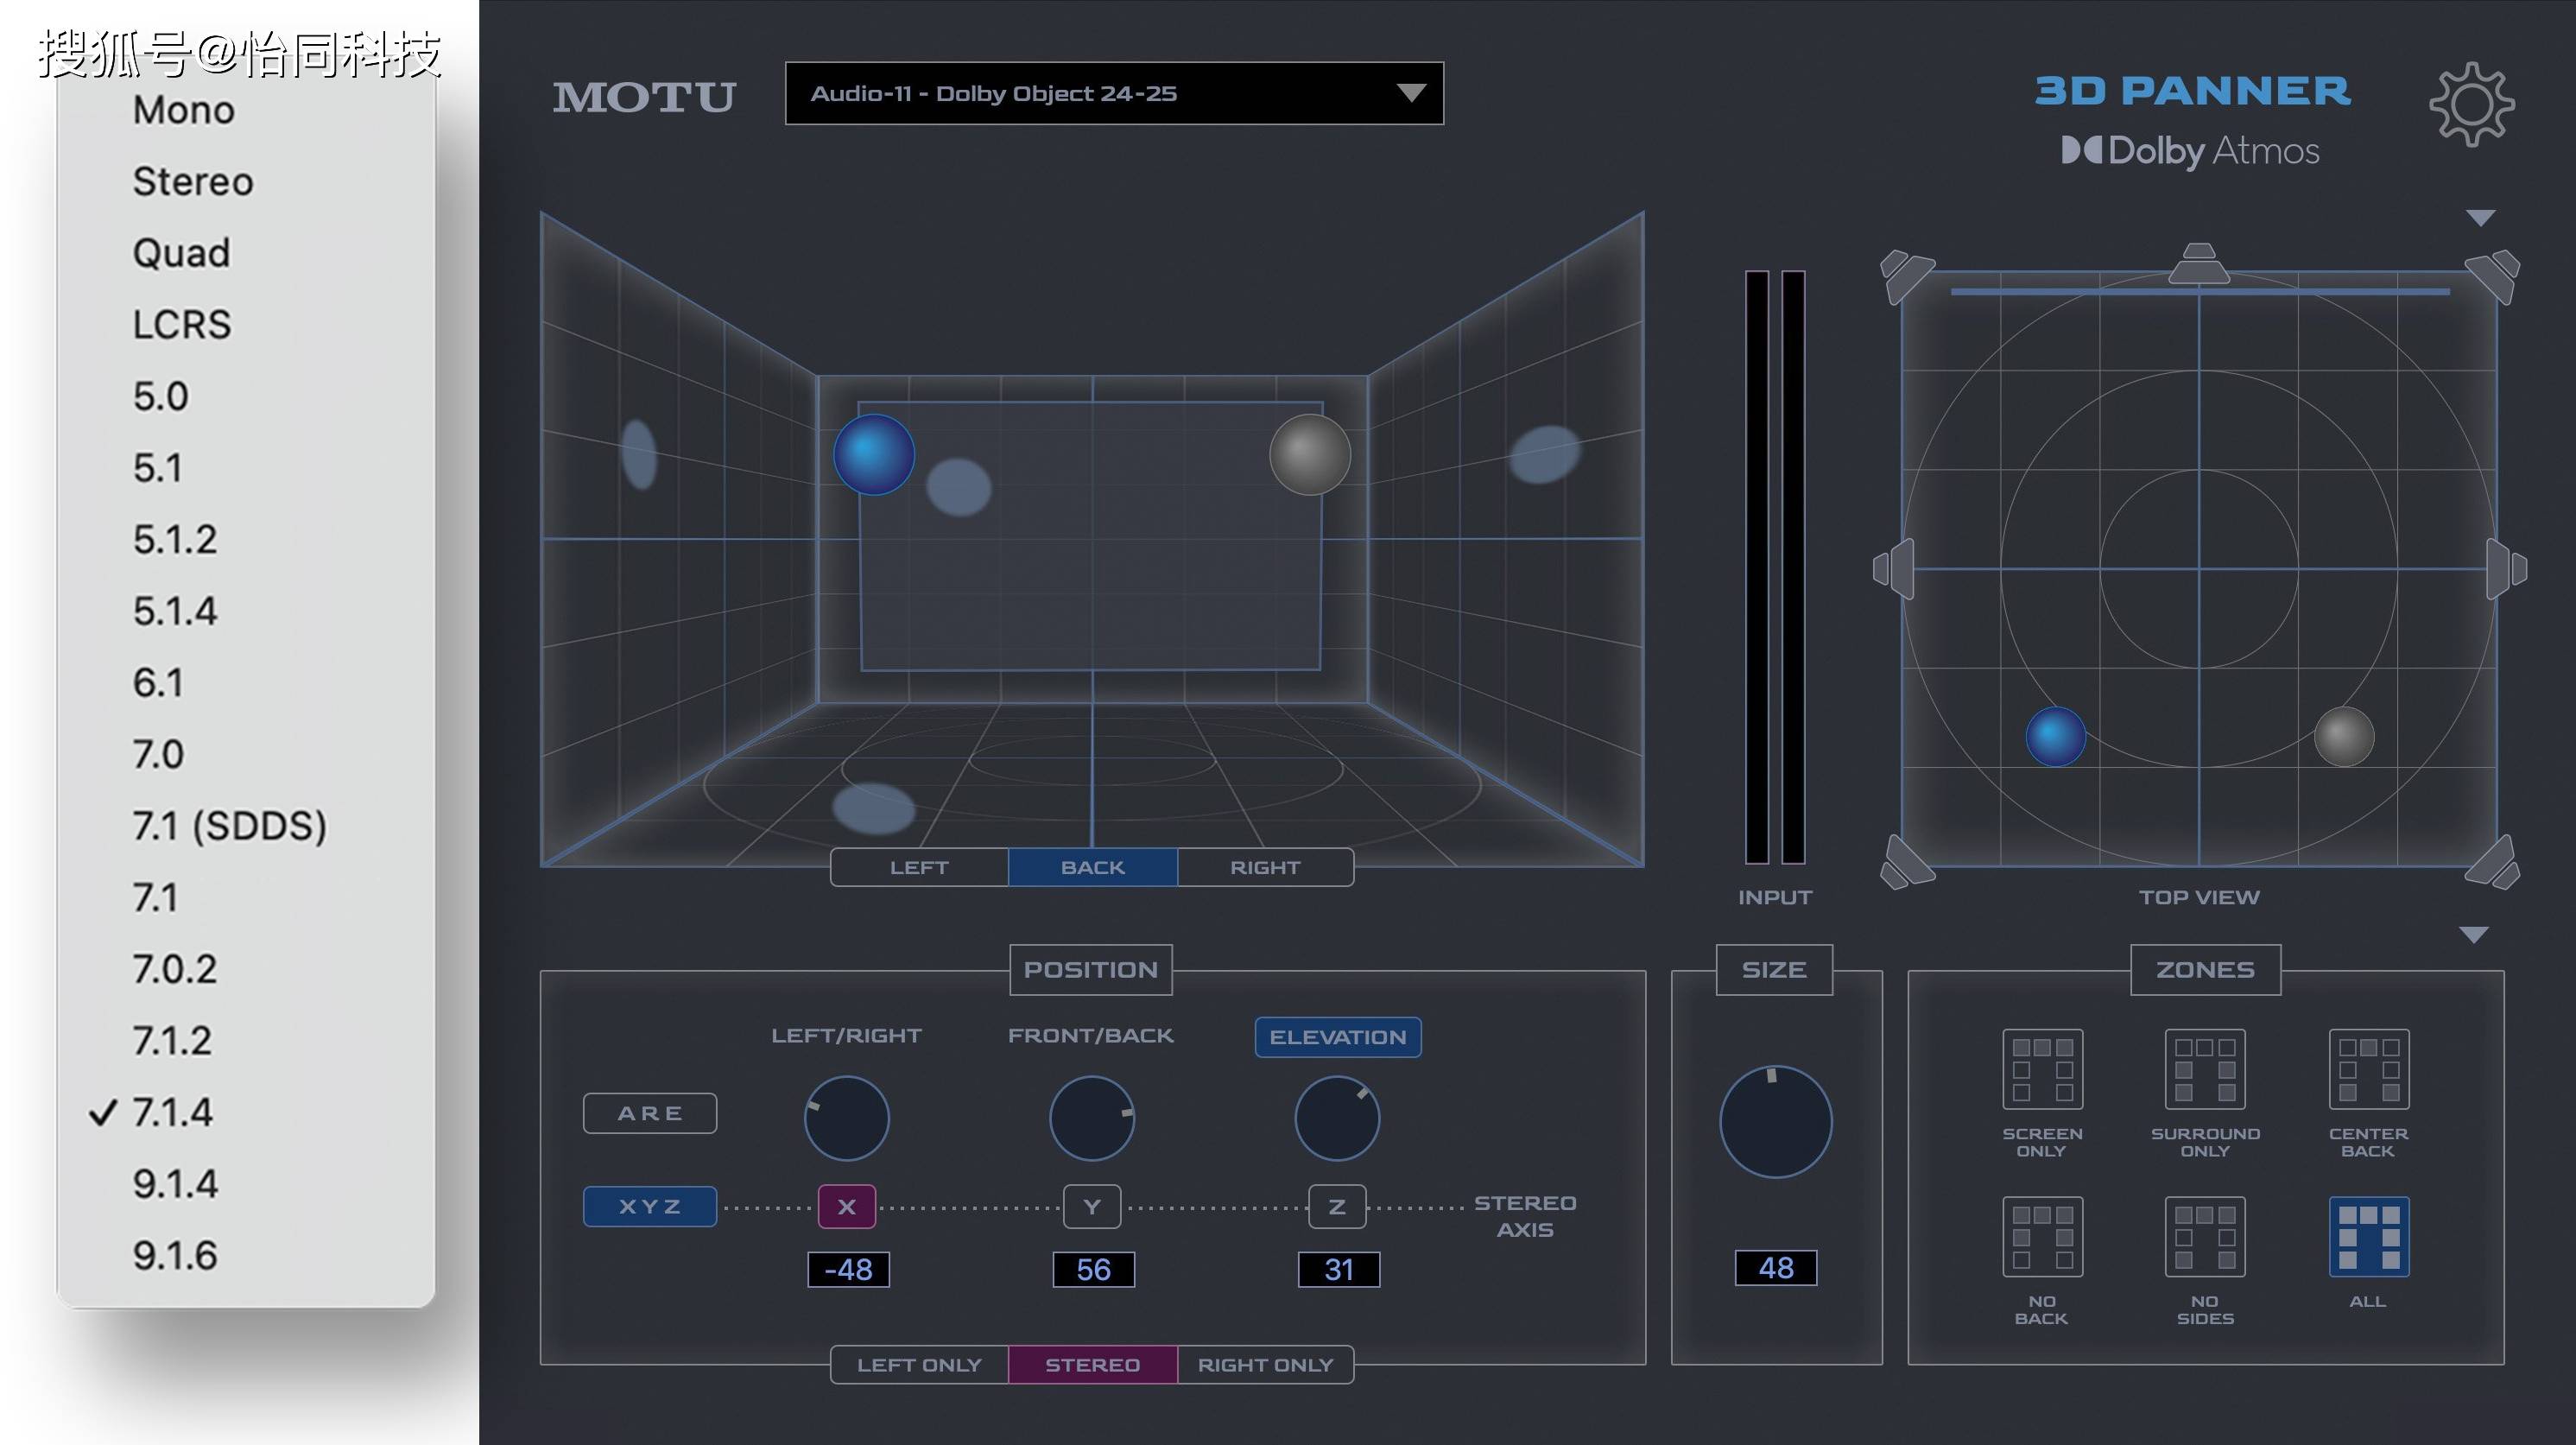The width and height of the screenshot is (2576, 1445).
Task: Collapse the view section using the upper triangle
Action: [x=2481, y=217]
